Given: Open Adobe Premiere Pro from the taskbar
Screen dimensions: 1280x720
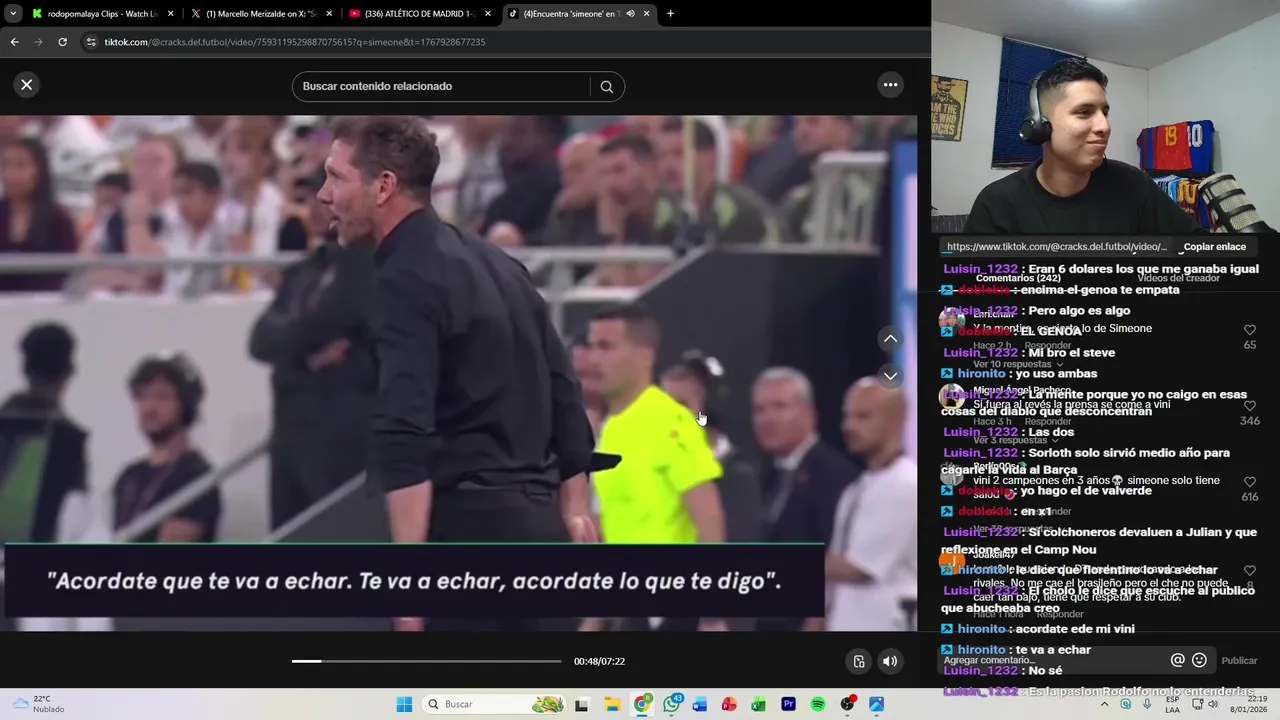Looking at the screenshot, I should tap(788, 704).
